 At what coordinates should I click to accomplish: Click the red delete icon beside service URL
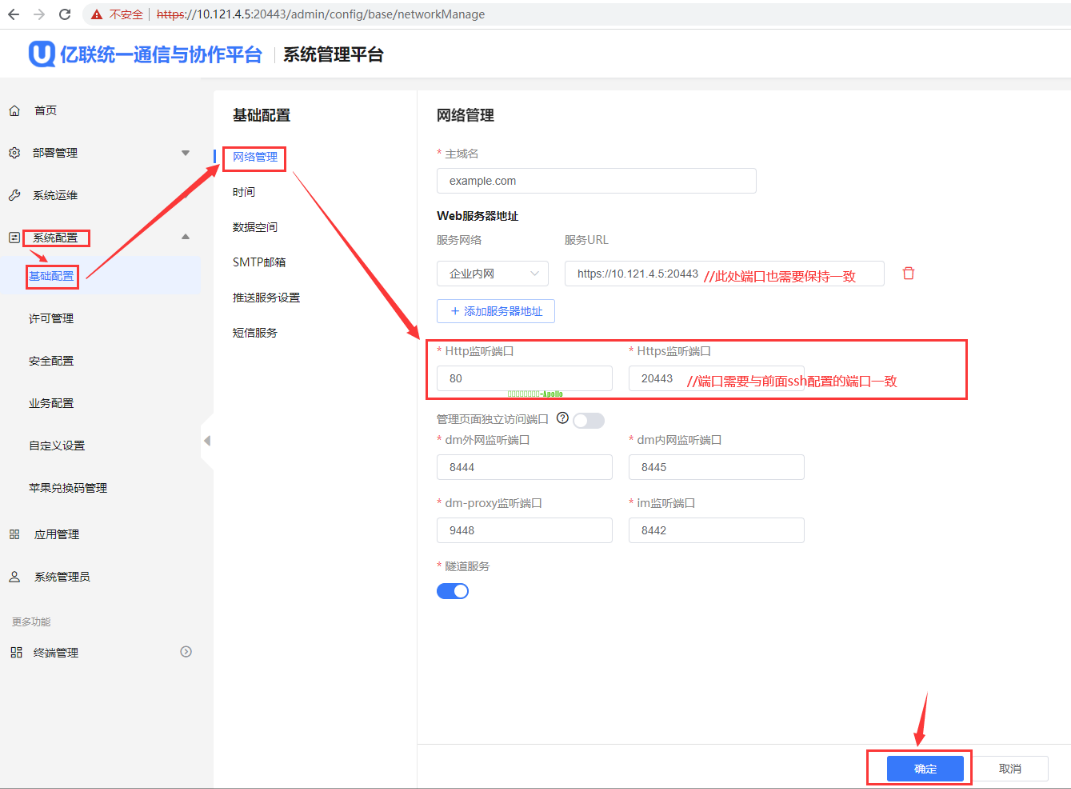pyautogui.click(x=908, y=273)
